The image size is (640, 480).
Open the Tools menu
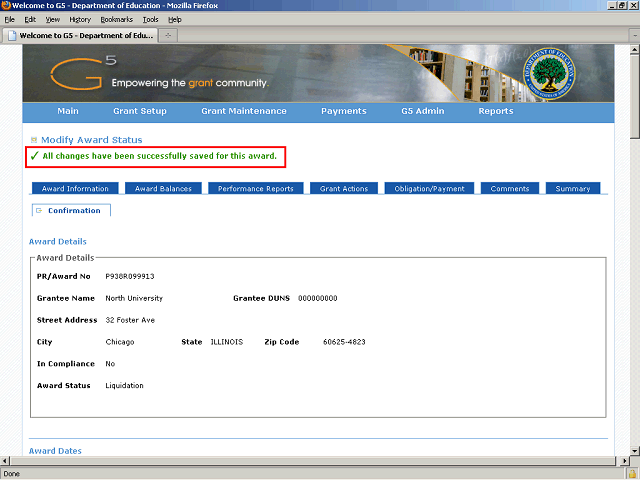(150, 20)
